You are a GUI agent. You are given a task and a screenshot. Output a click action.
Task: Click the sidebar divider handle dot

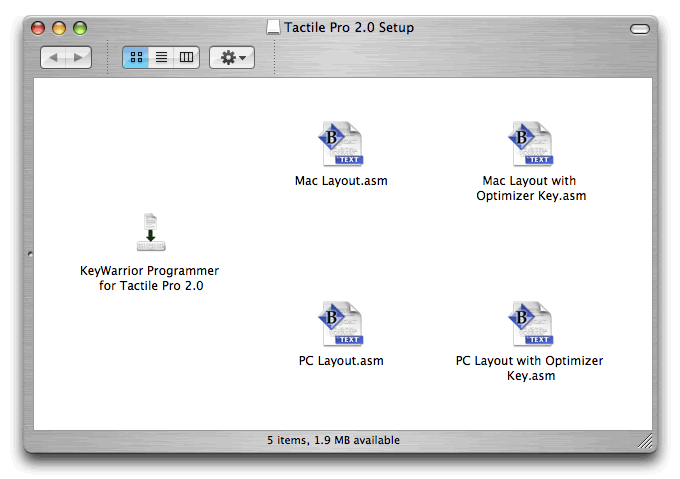tap(30, 254)
